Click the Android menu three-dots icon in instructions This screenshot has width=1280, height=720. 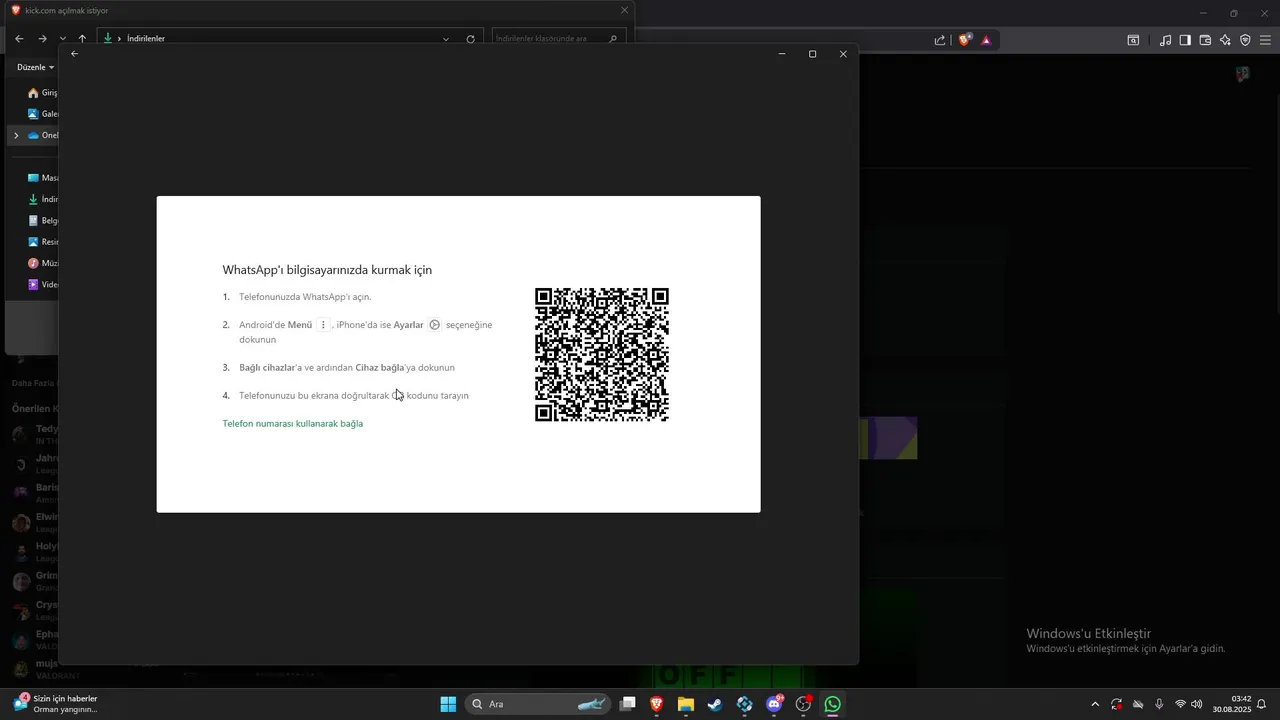click(323, 325)
